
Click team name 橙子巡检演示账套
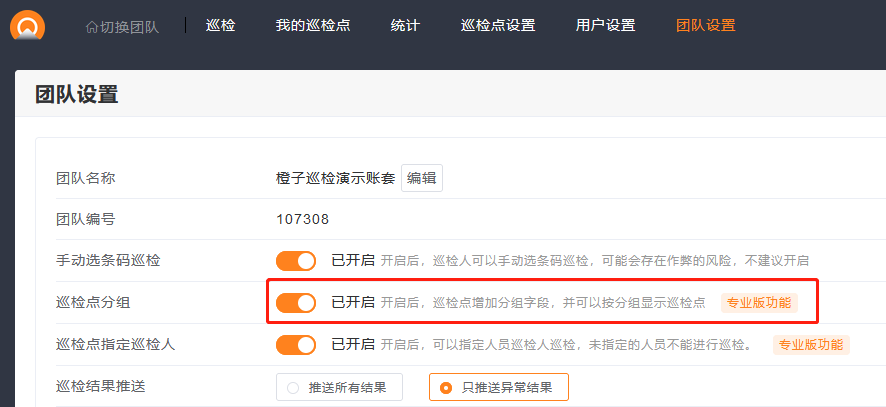click(335, 178)
